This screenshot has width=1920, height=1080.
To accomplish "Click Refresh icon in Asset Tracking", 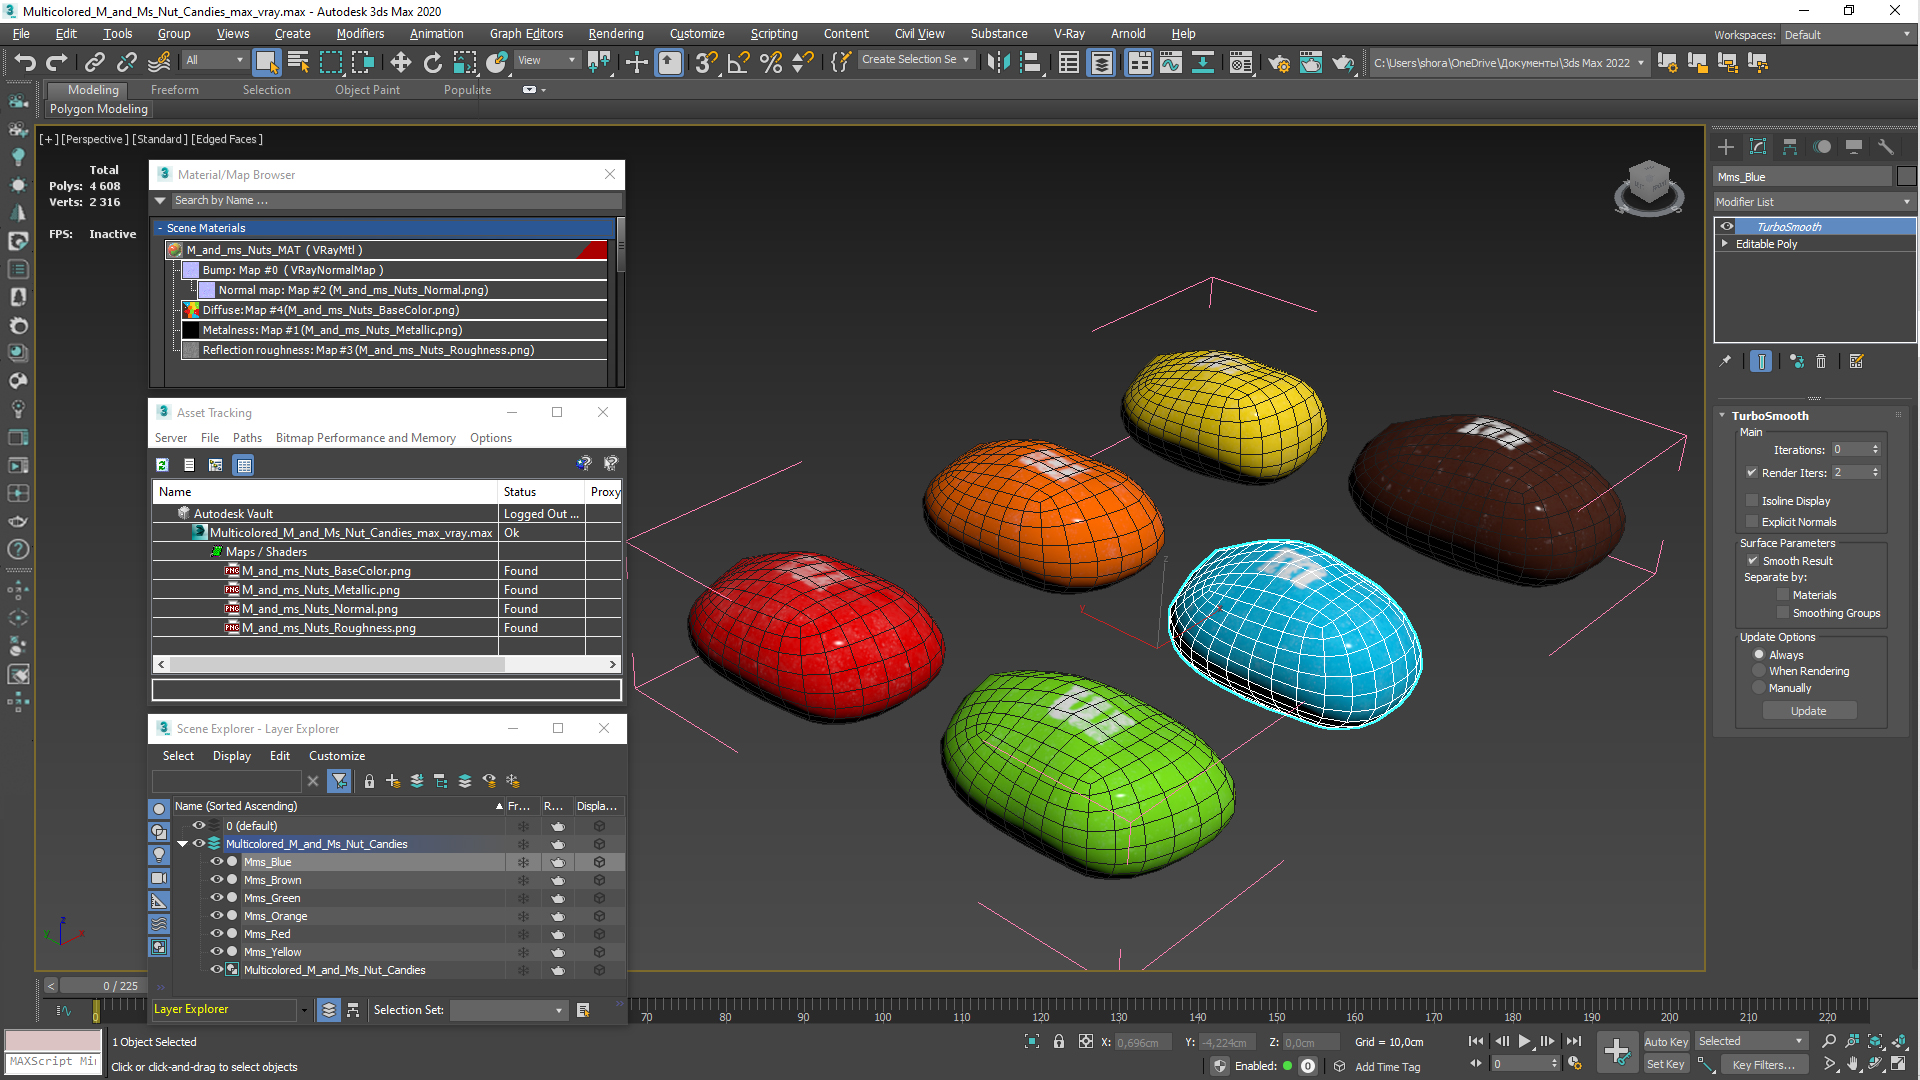I will (x=162, y=465).
